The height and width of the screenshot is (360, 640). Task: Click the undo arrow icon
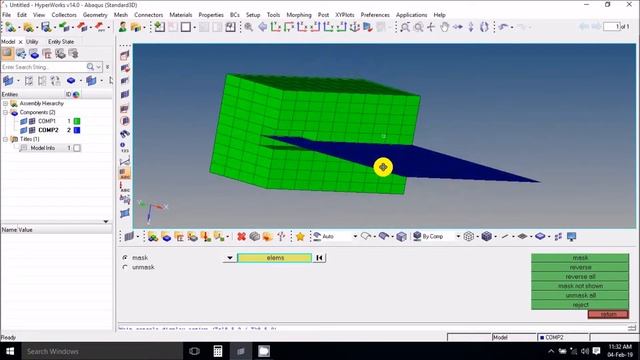503,27
